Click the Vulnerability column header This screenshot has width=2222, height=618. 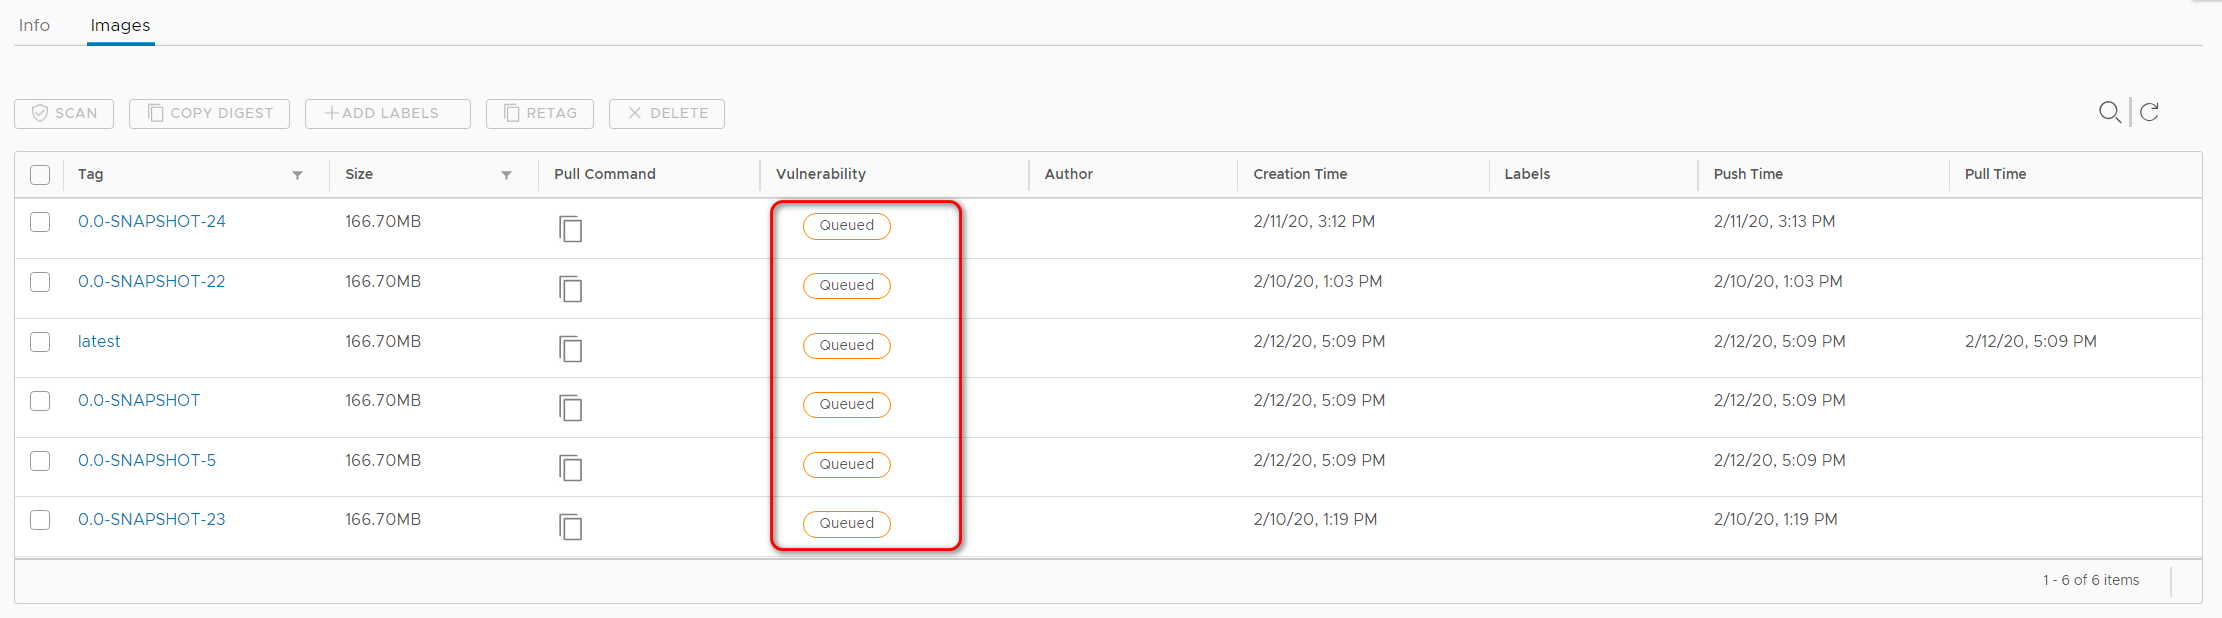821,174
